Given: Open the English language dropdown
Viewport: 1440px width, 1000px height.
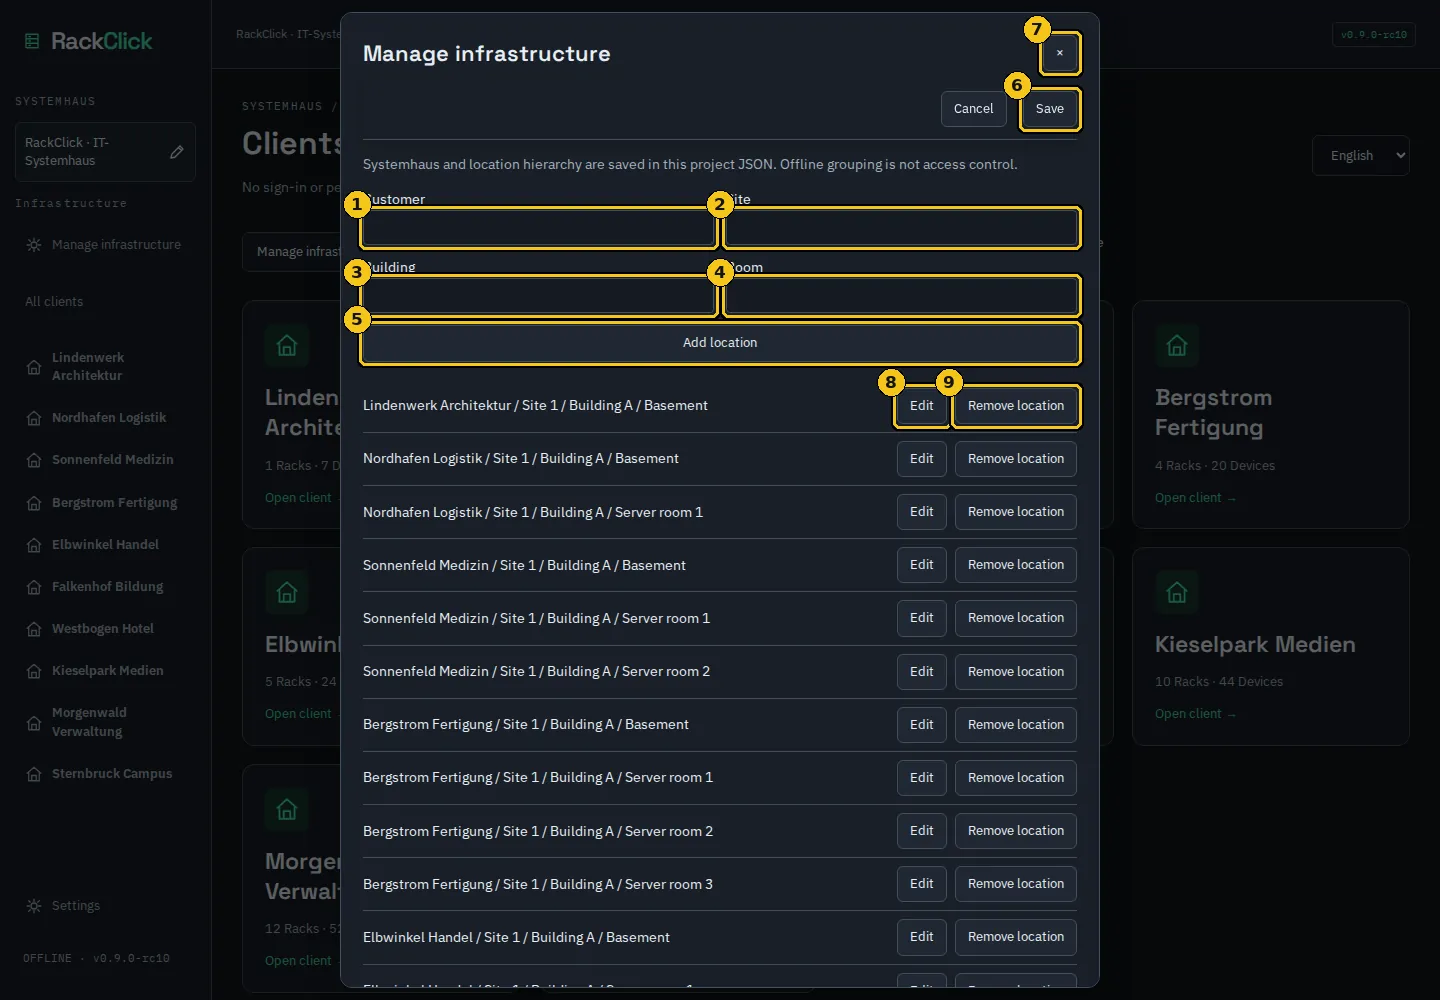Looking at the screenshot, I should (1361, 156).
